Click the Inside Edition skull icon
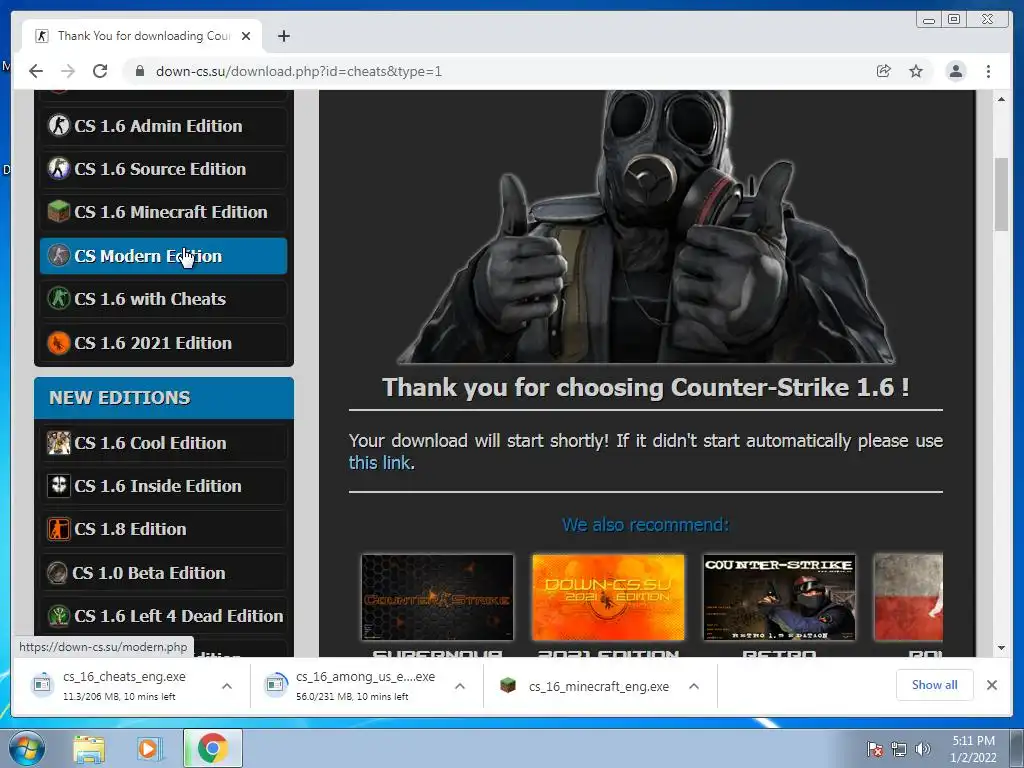Image resolution: width=1024 pixels, height=768 pixels. coord(59,485)
